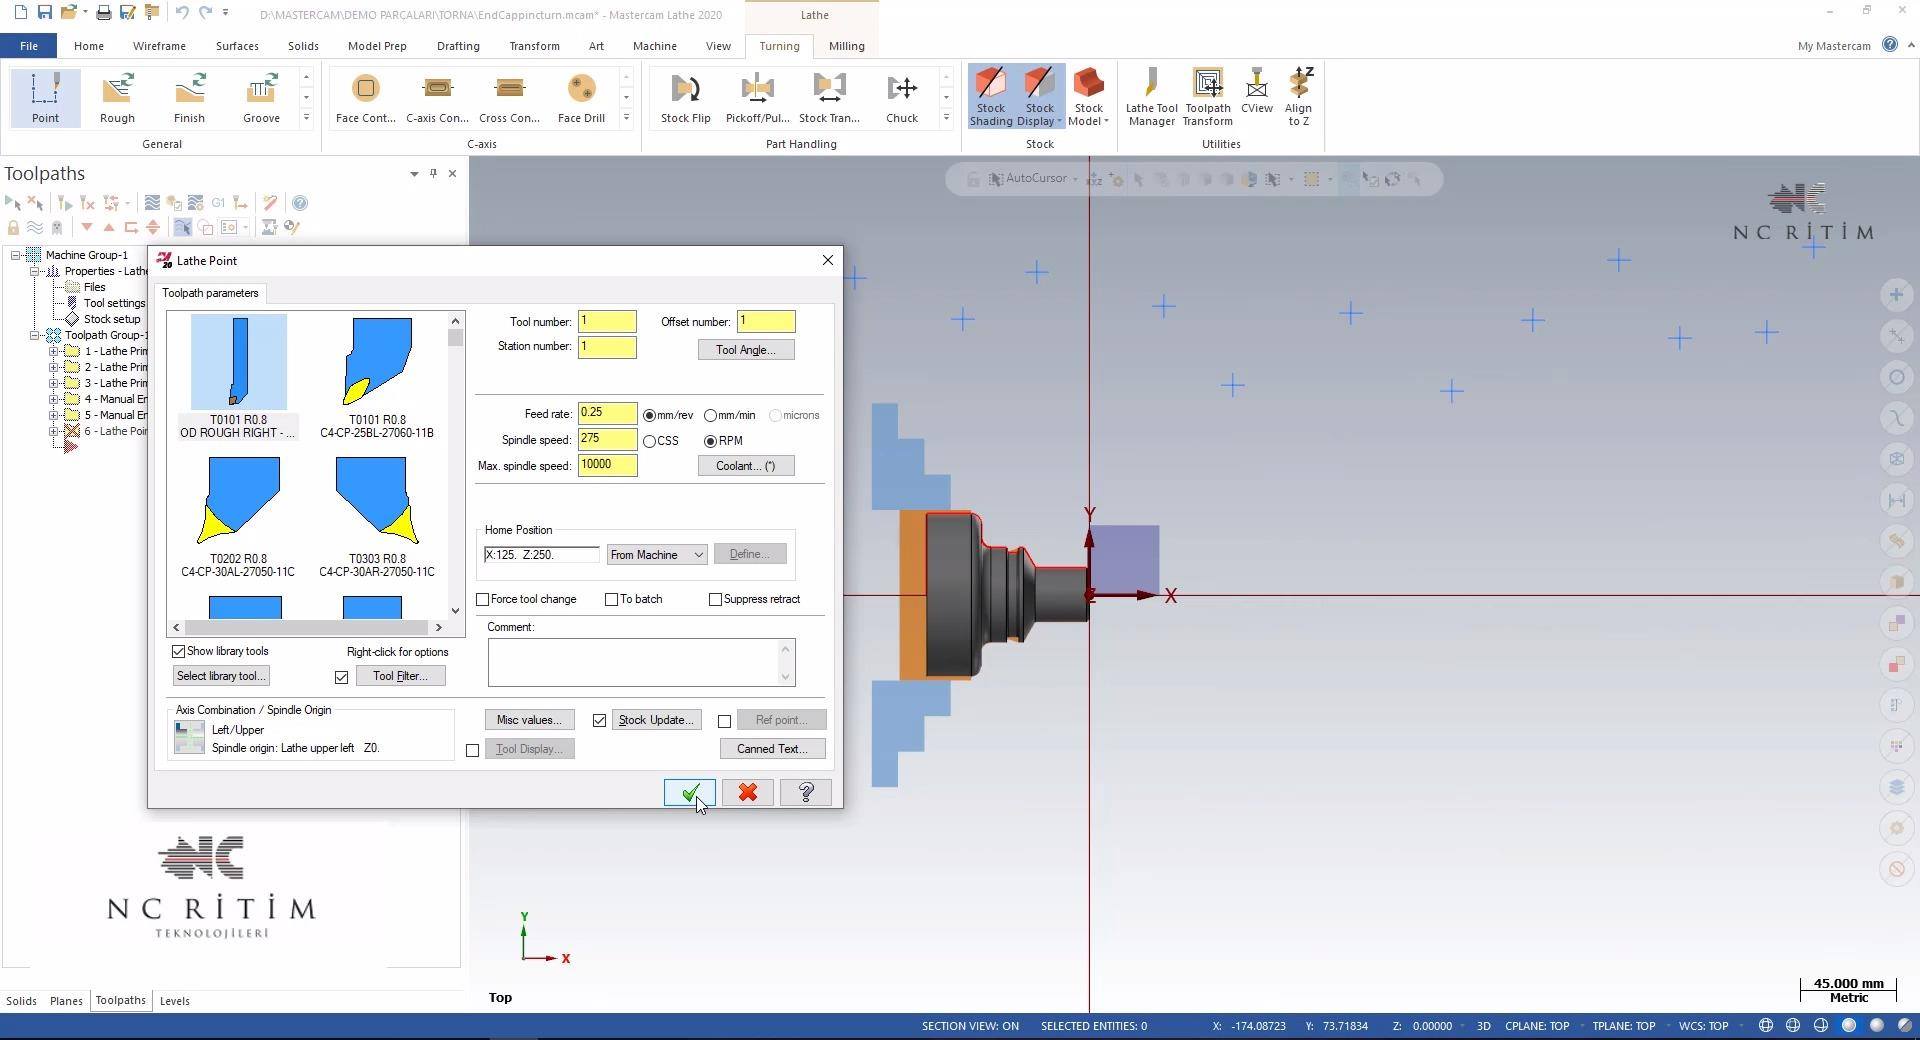The image size is (1920, 1040).
Task: Expand the 1 - Lathe operation node
Action: point(54,351)
